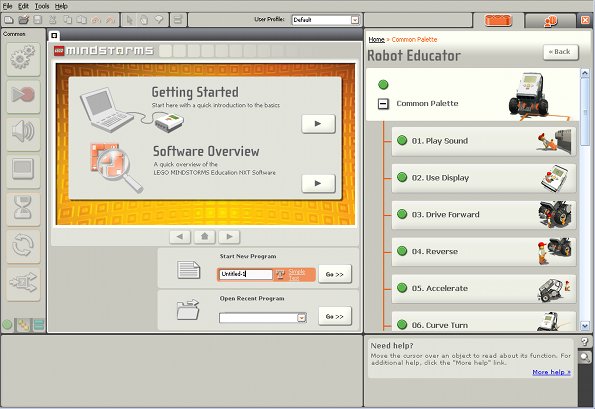Click Go for Start New Program
Viewport: 595px width, 409px height.
coord(335,274)
